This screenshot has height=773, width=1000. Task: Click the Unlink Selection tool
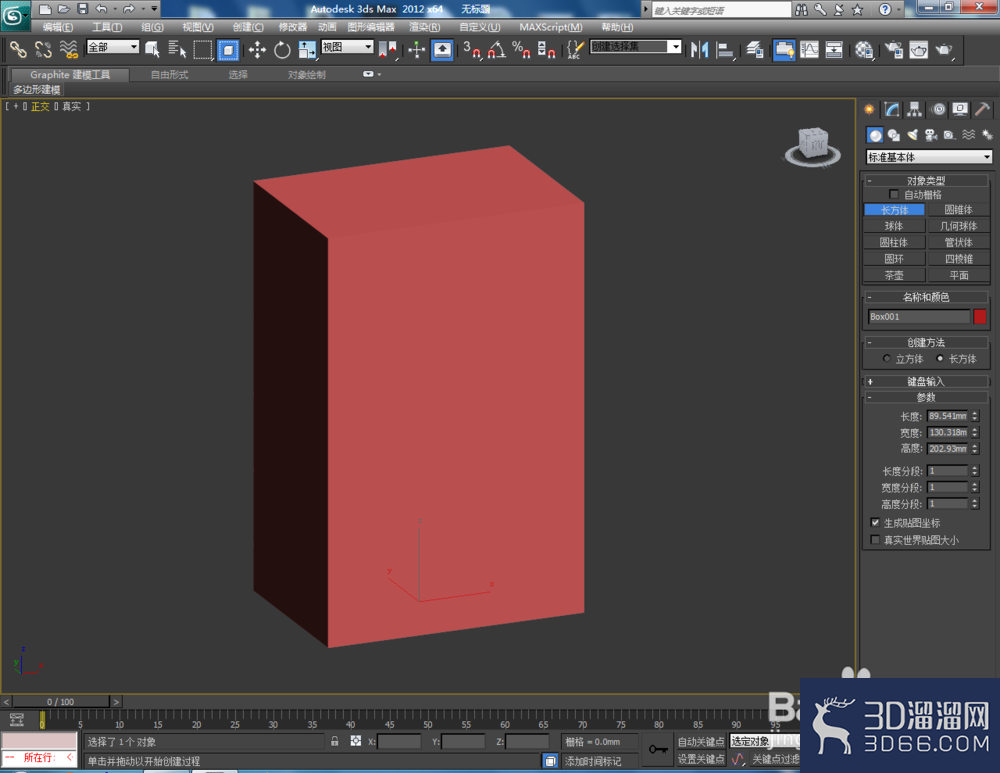[43, 50]
